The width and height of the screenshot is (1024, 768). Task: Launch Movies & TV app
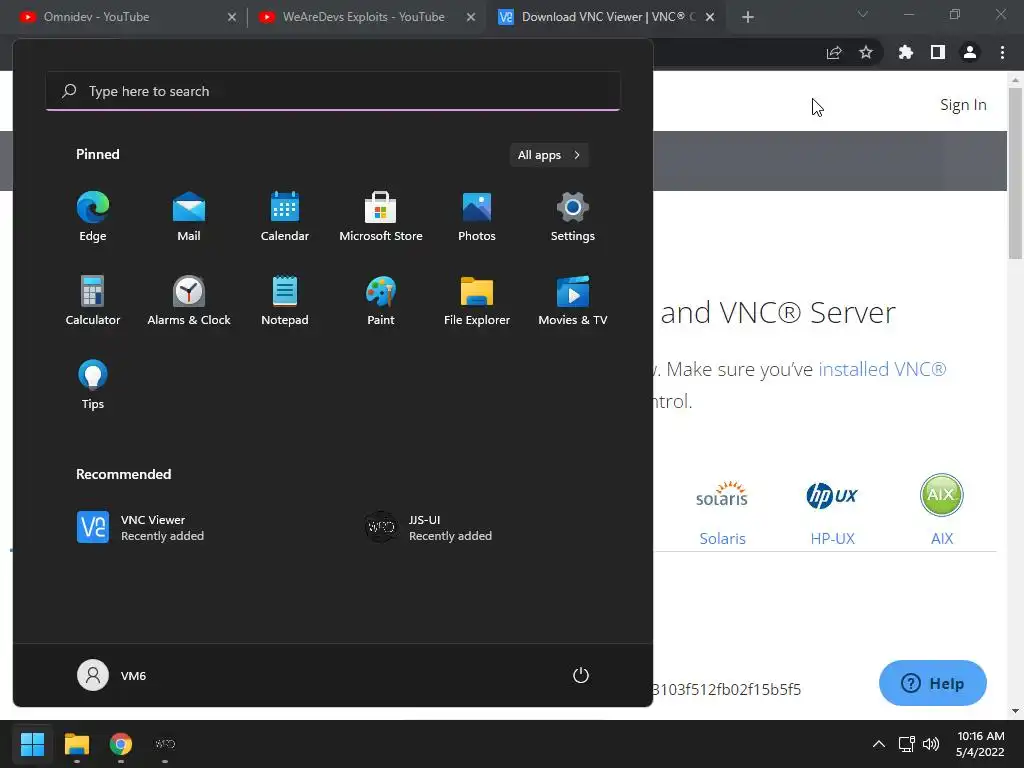[573, 300]
